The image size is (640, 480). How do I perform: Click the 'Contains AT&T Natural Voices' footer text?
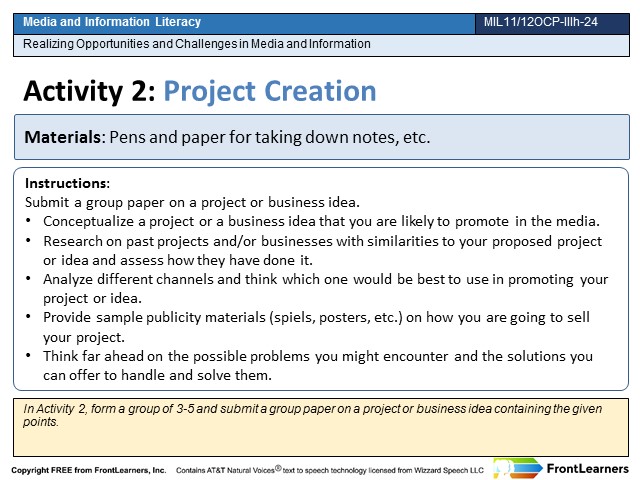click(329, 470)
